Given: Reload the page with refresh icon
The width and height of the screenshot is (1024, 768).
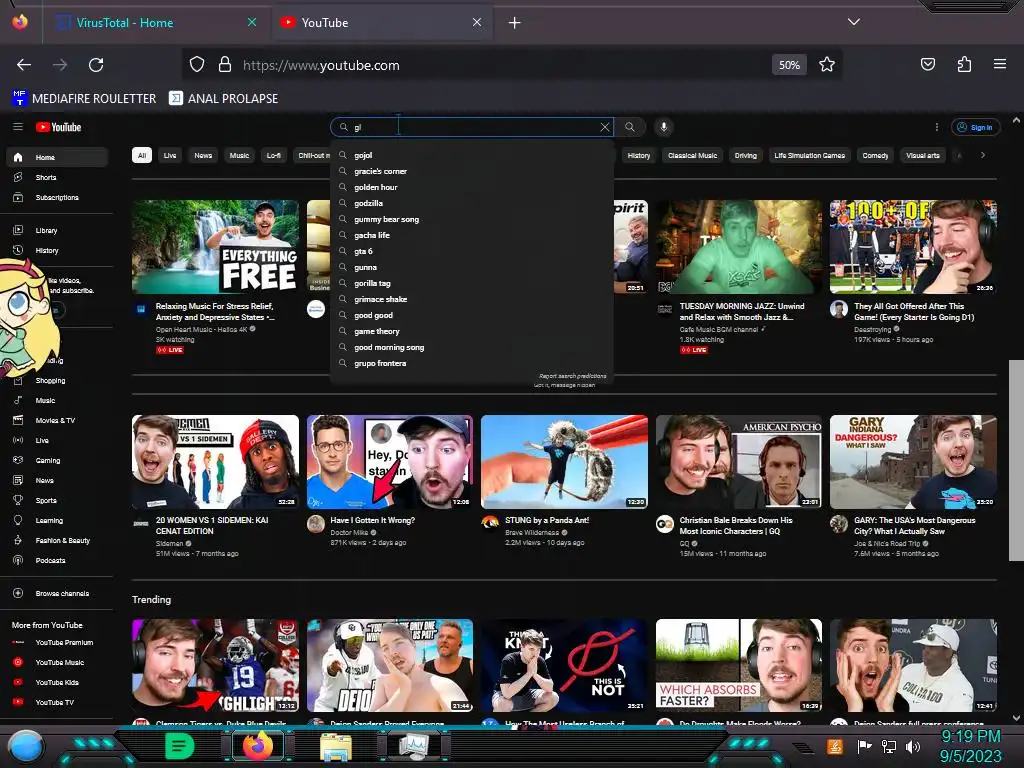Looking at the screenshot, I should [x=96, y=65].
